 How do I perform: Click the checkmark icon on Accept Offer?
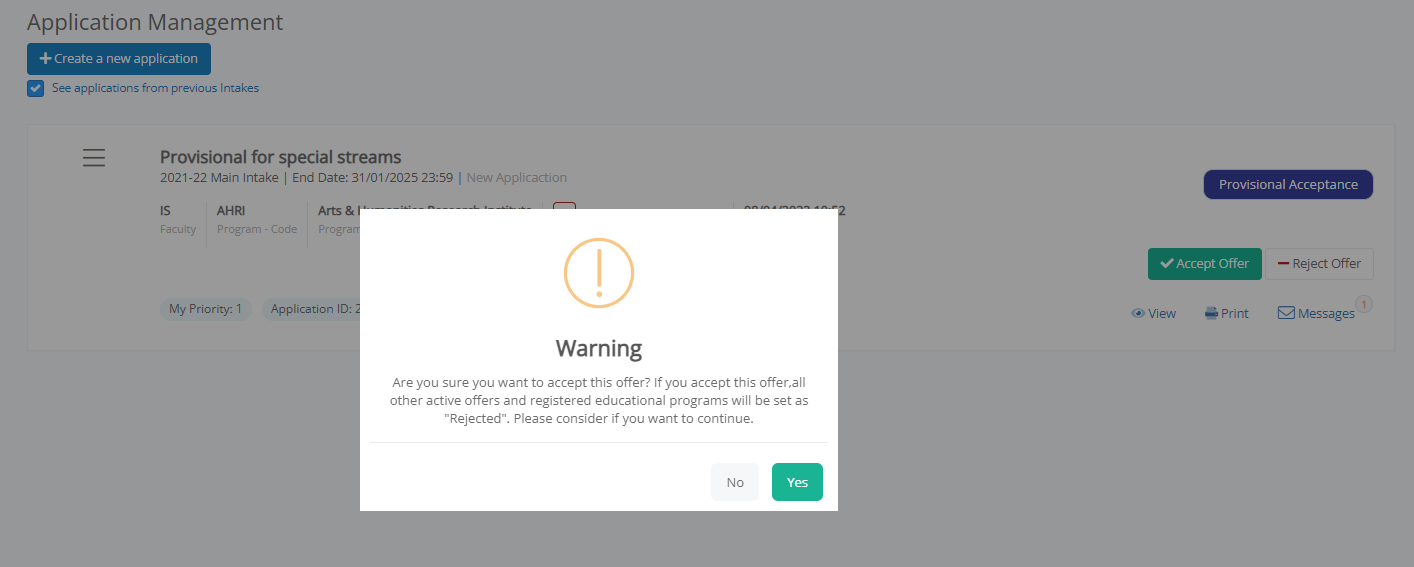tap(1166, 264)
